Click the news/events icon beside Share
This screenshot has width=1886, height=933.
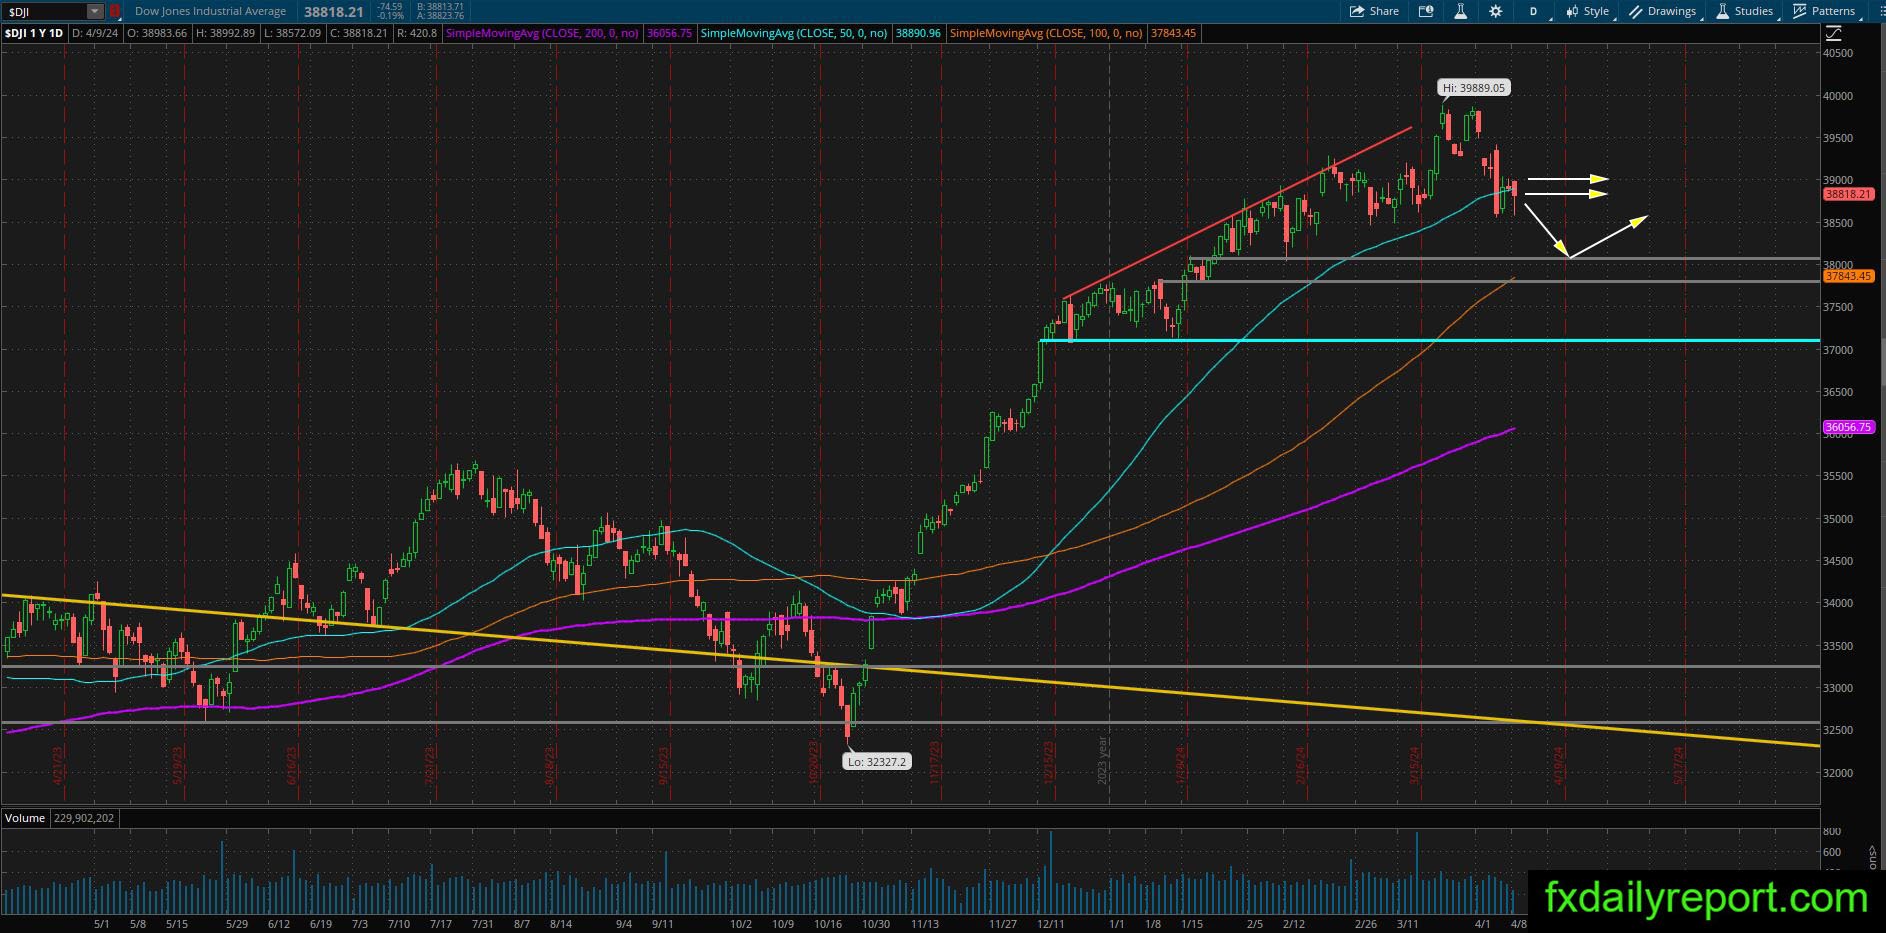coord(1426,11)
